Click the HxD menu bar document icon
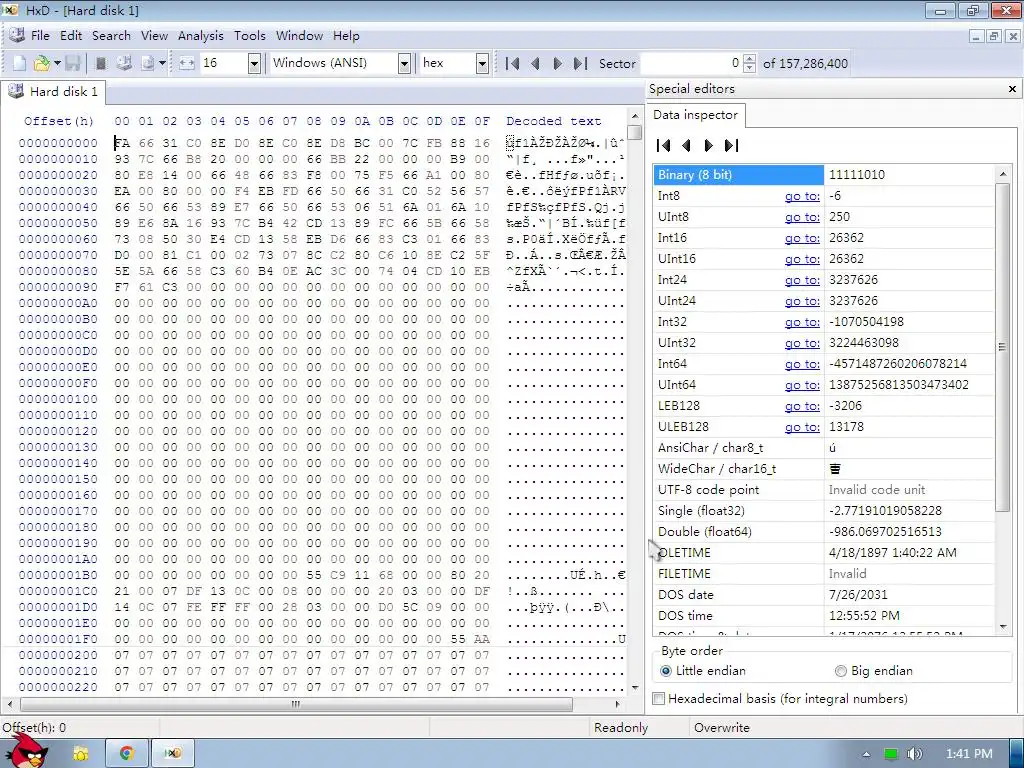Screen dimensions: 1024x768 pos(16,36)
